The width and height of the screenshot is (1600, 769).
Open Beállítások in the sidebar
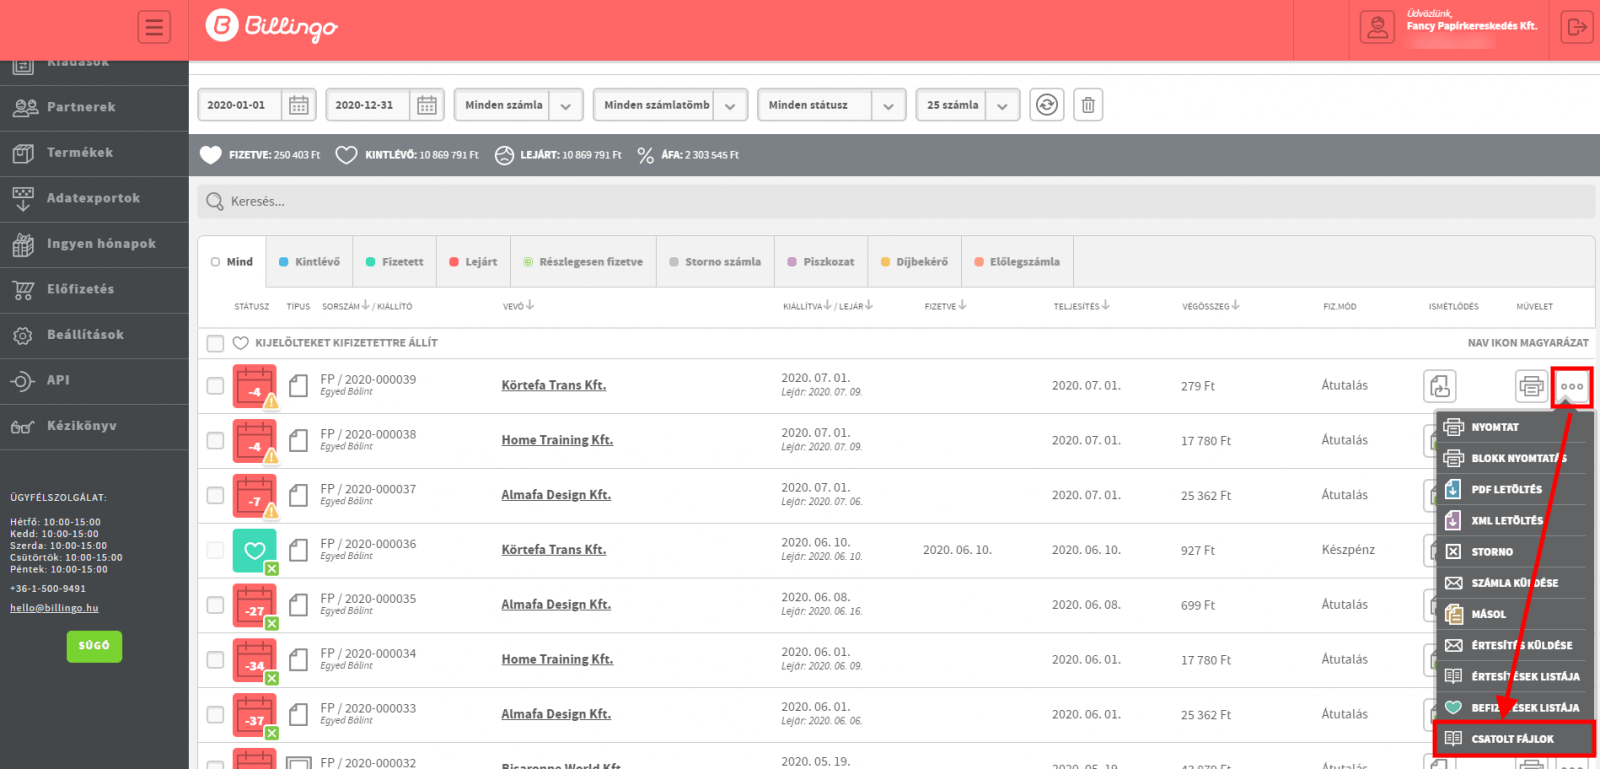pos(94,335)
